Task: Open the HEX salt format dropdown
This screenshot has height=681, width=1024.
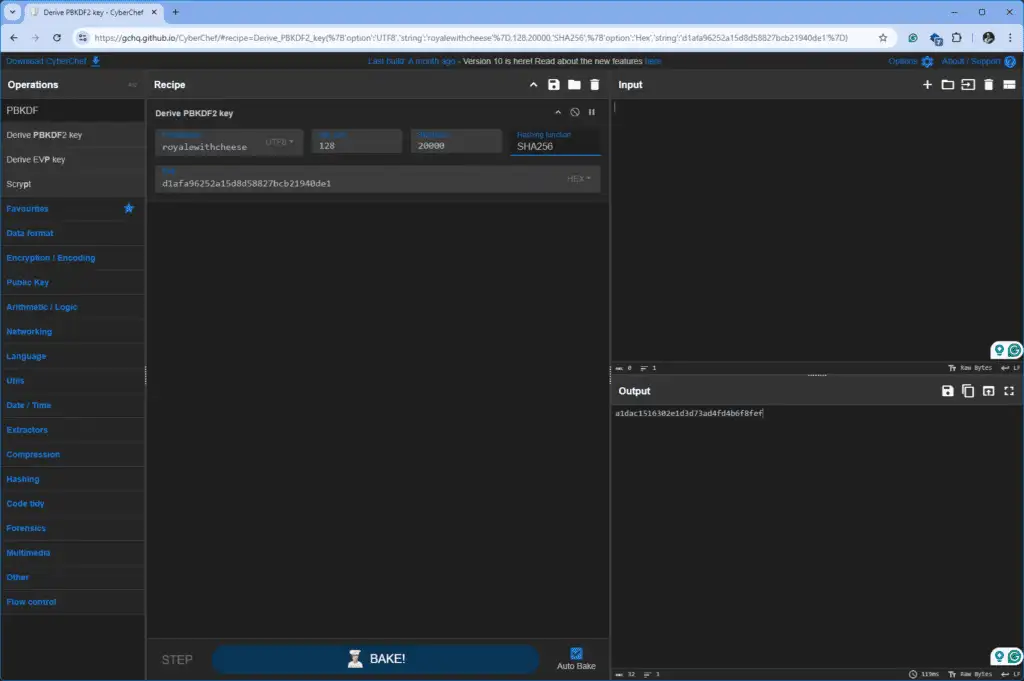Action: coord(579,178)
